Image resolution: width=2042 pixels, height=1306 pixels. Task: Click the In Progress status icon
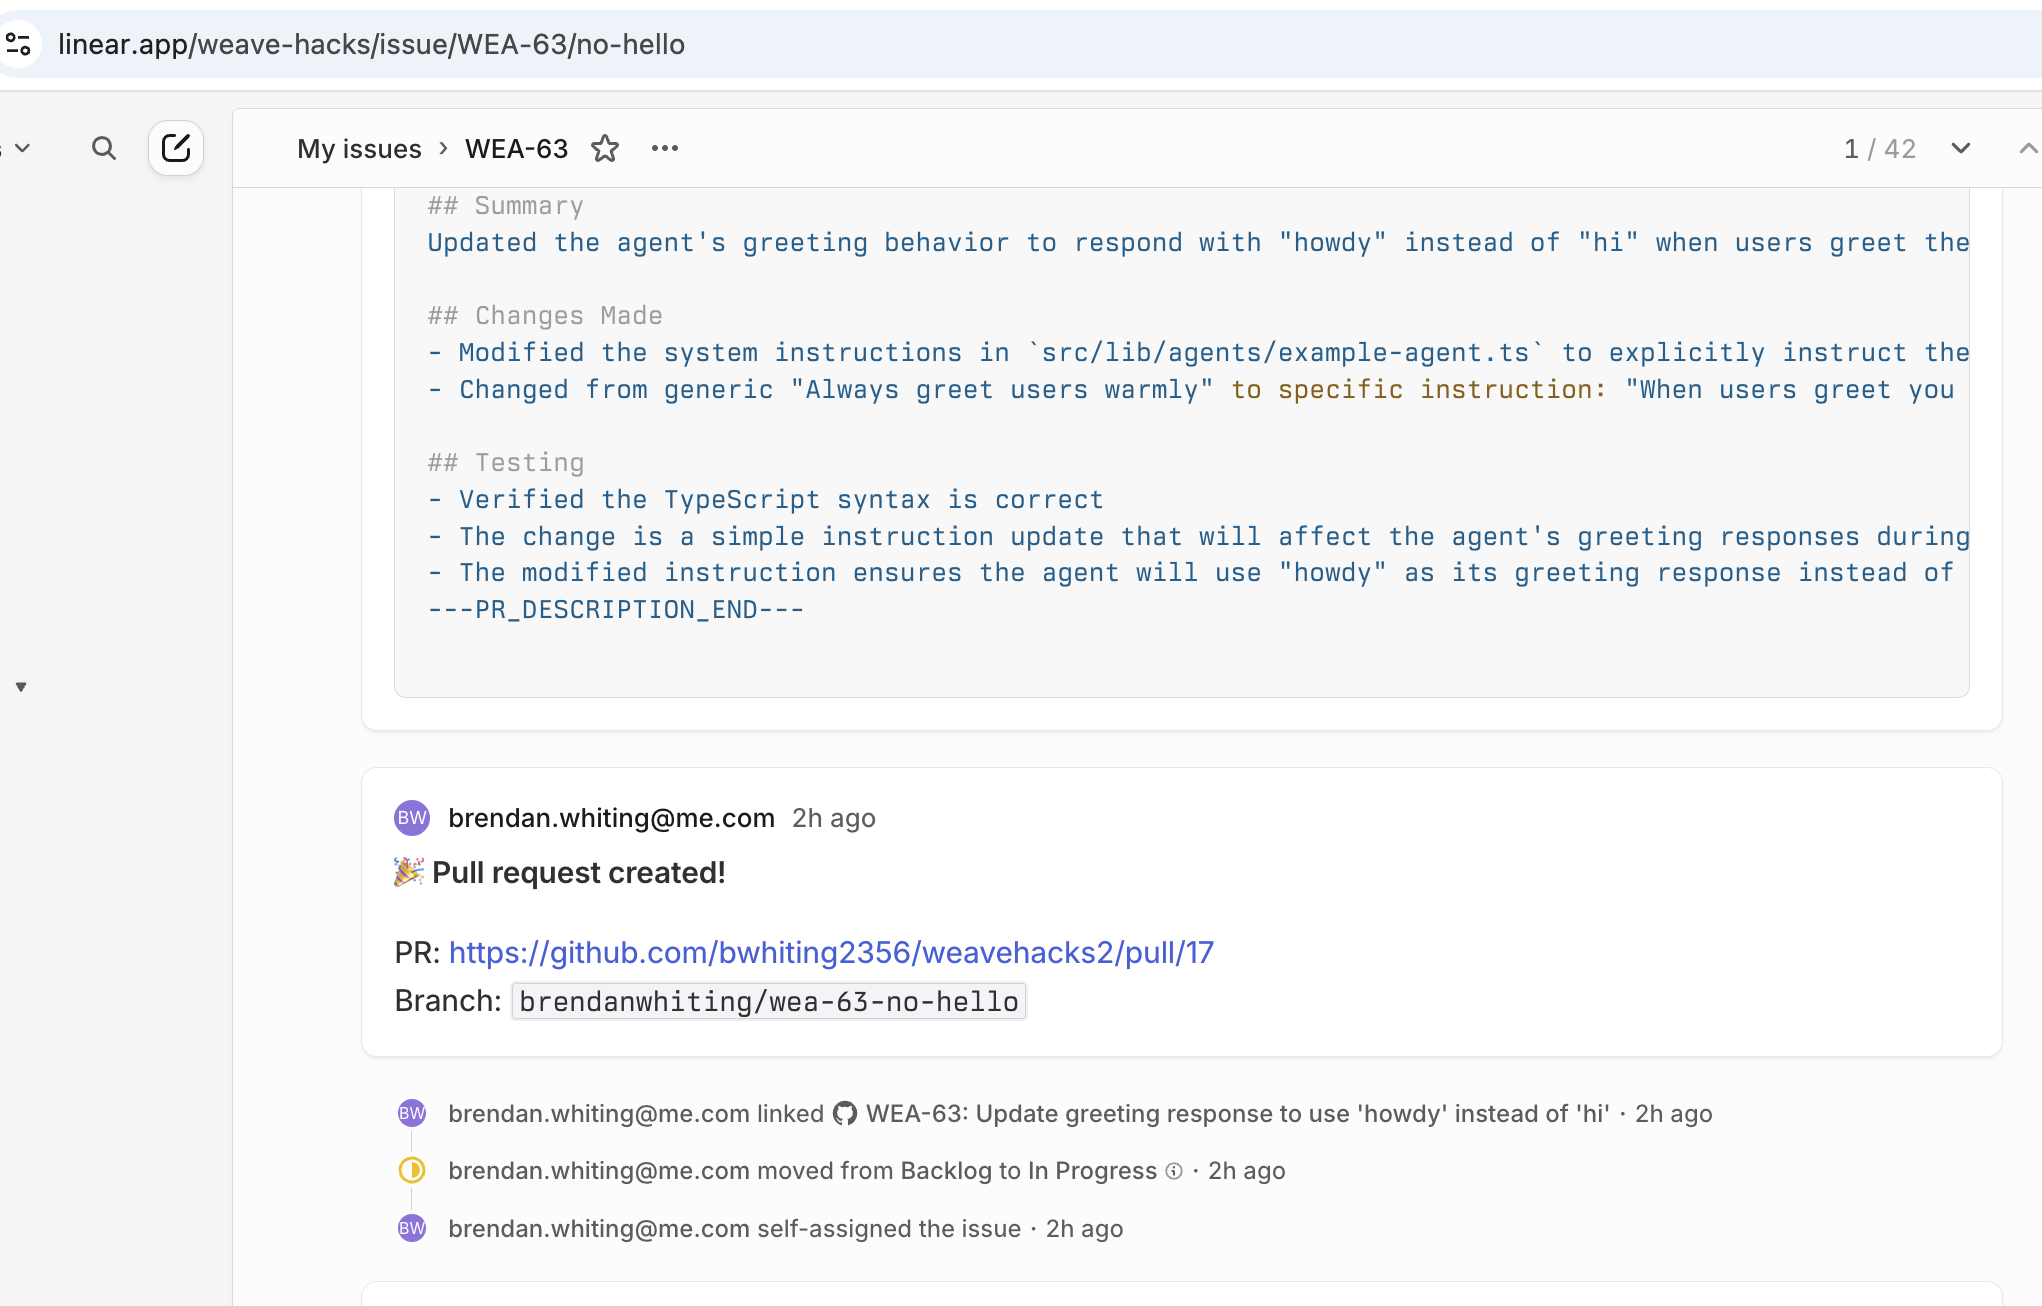412,1170
